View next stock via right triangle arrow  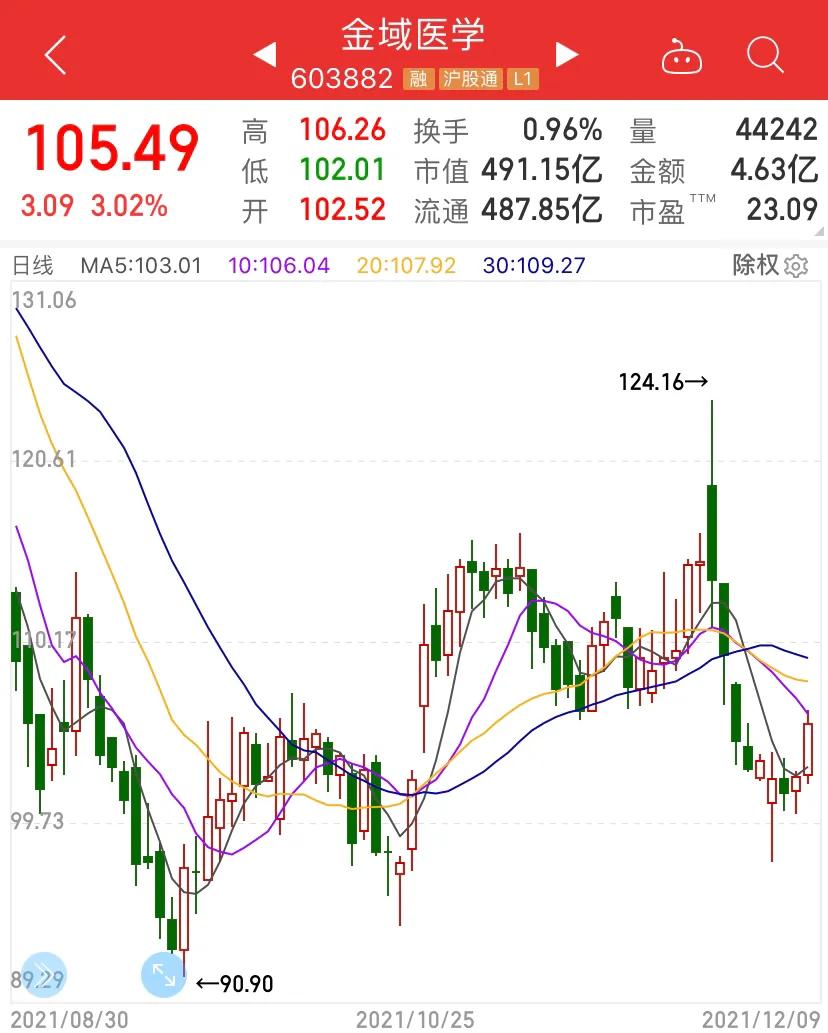567,56
